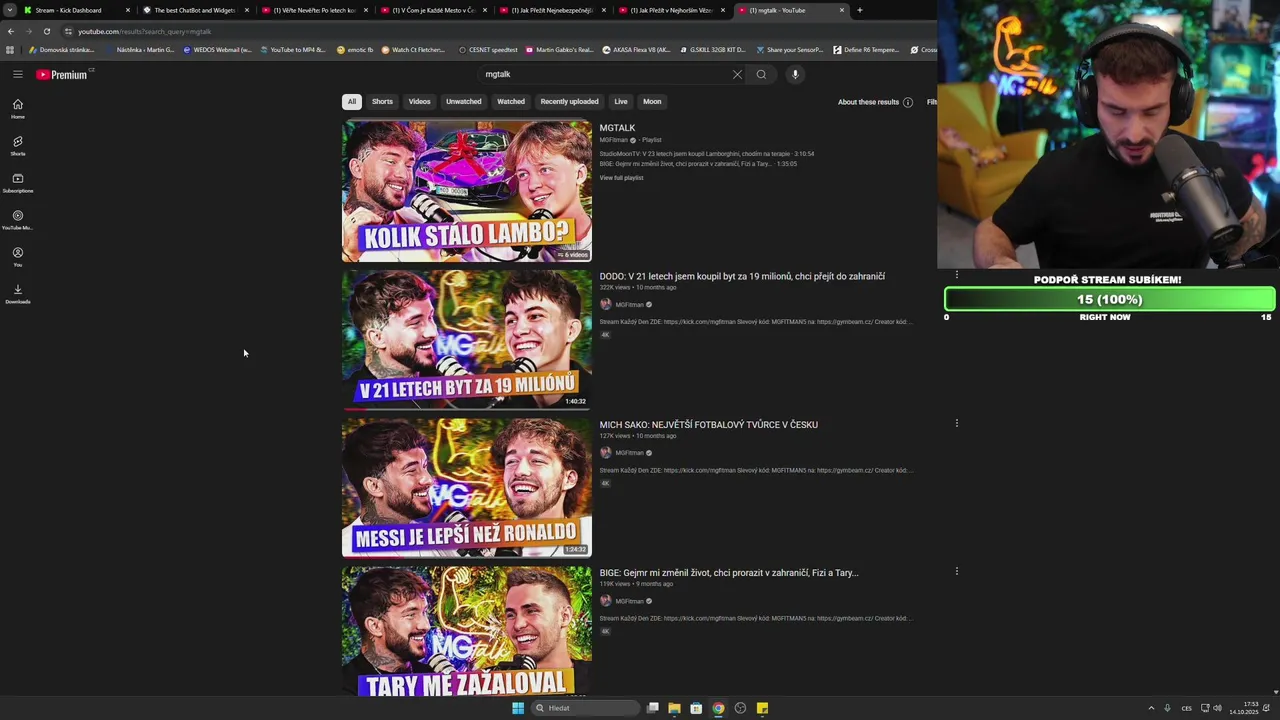This screenshot has height=720, width=1280.
Task: Click the green sub goal progress bar
Action: pyautogui.click(x=1109, y=299)
